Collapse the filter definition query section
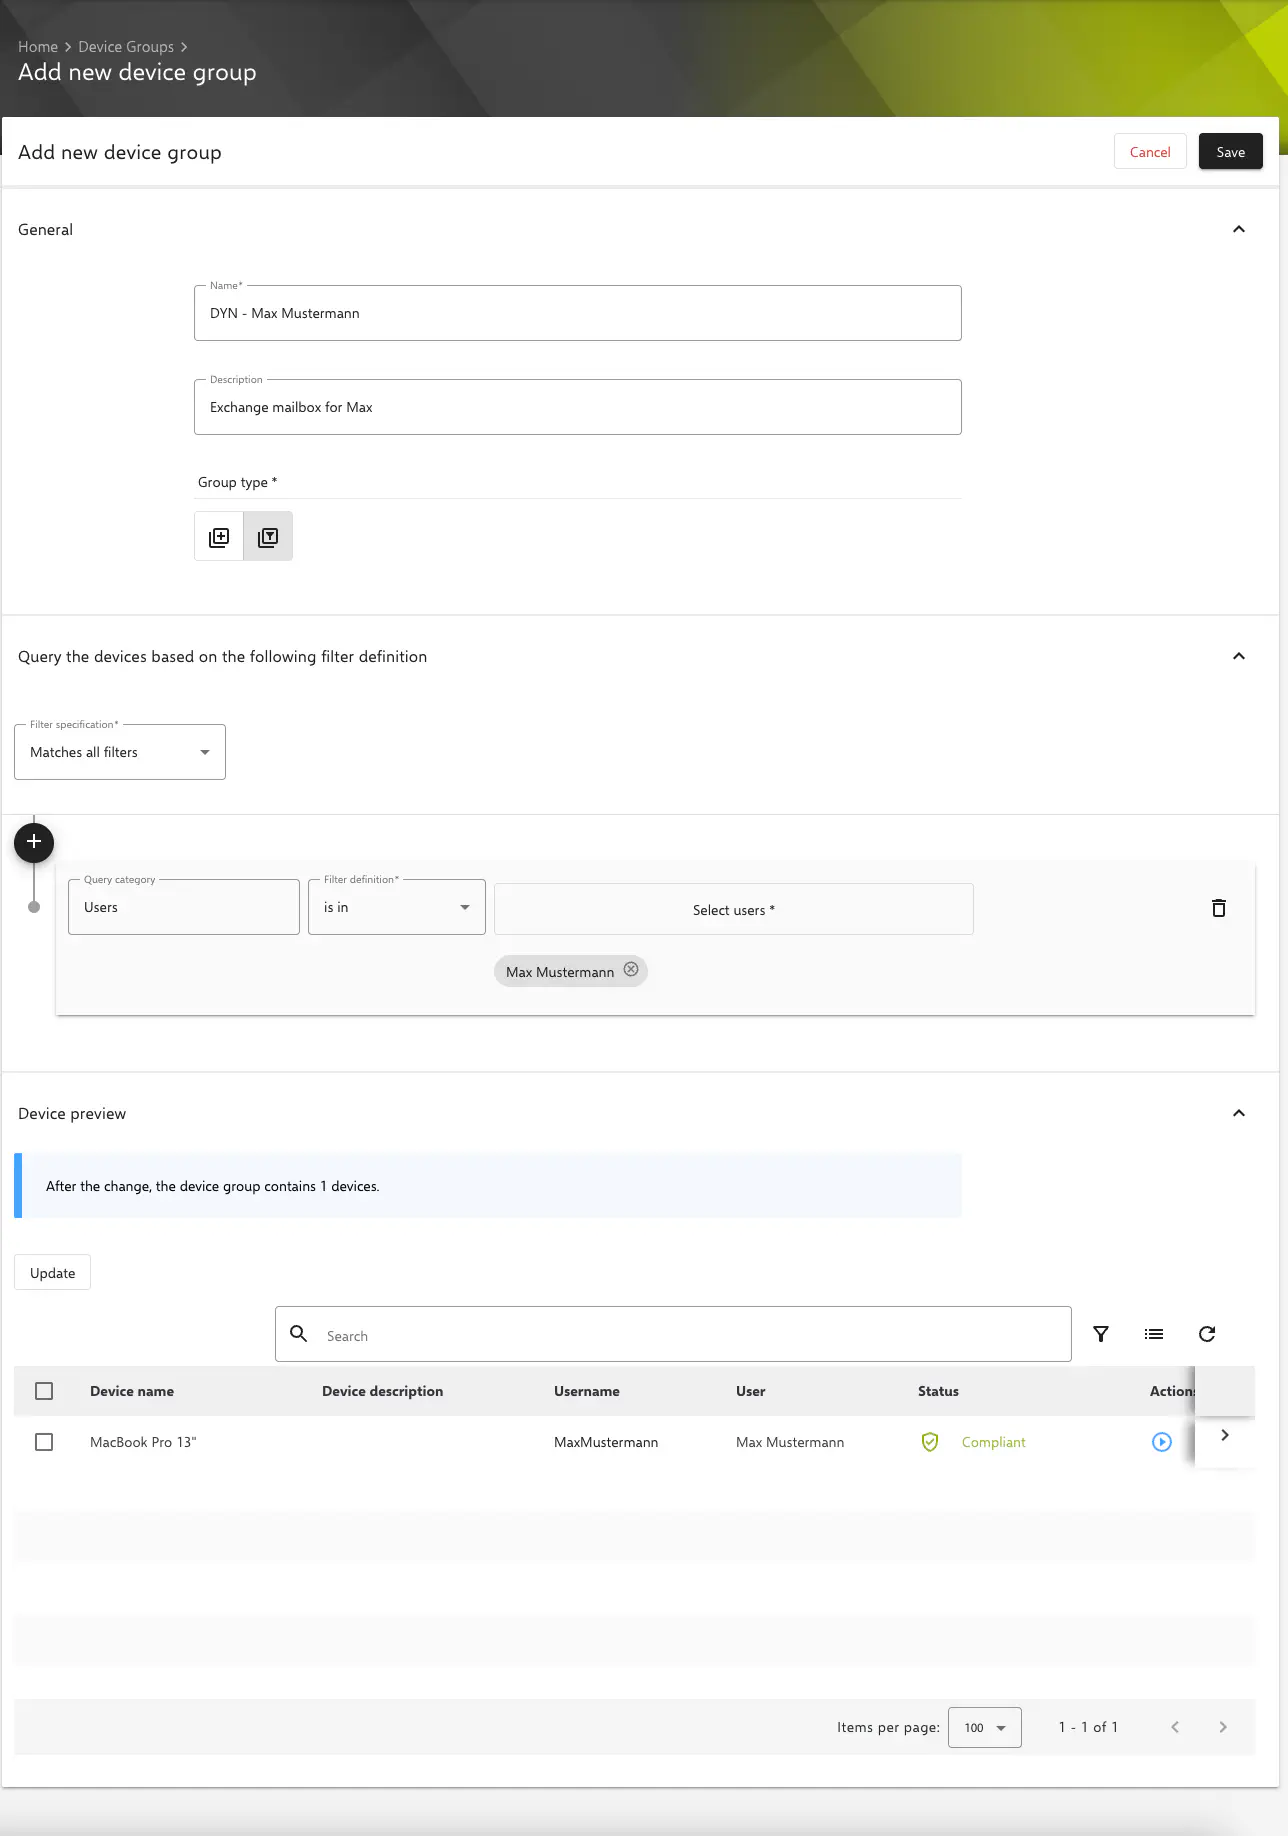 tap(1239, 656)
